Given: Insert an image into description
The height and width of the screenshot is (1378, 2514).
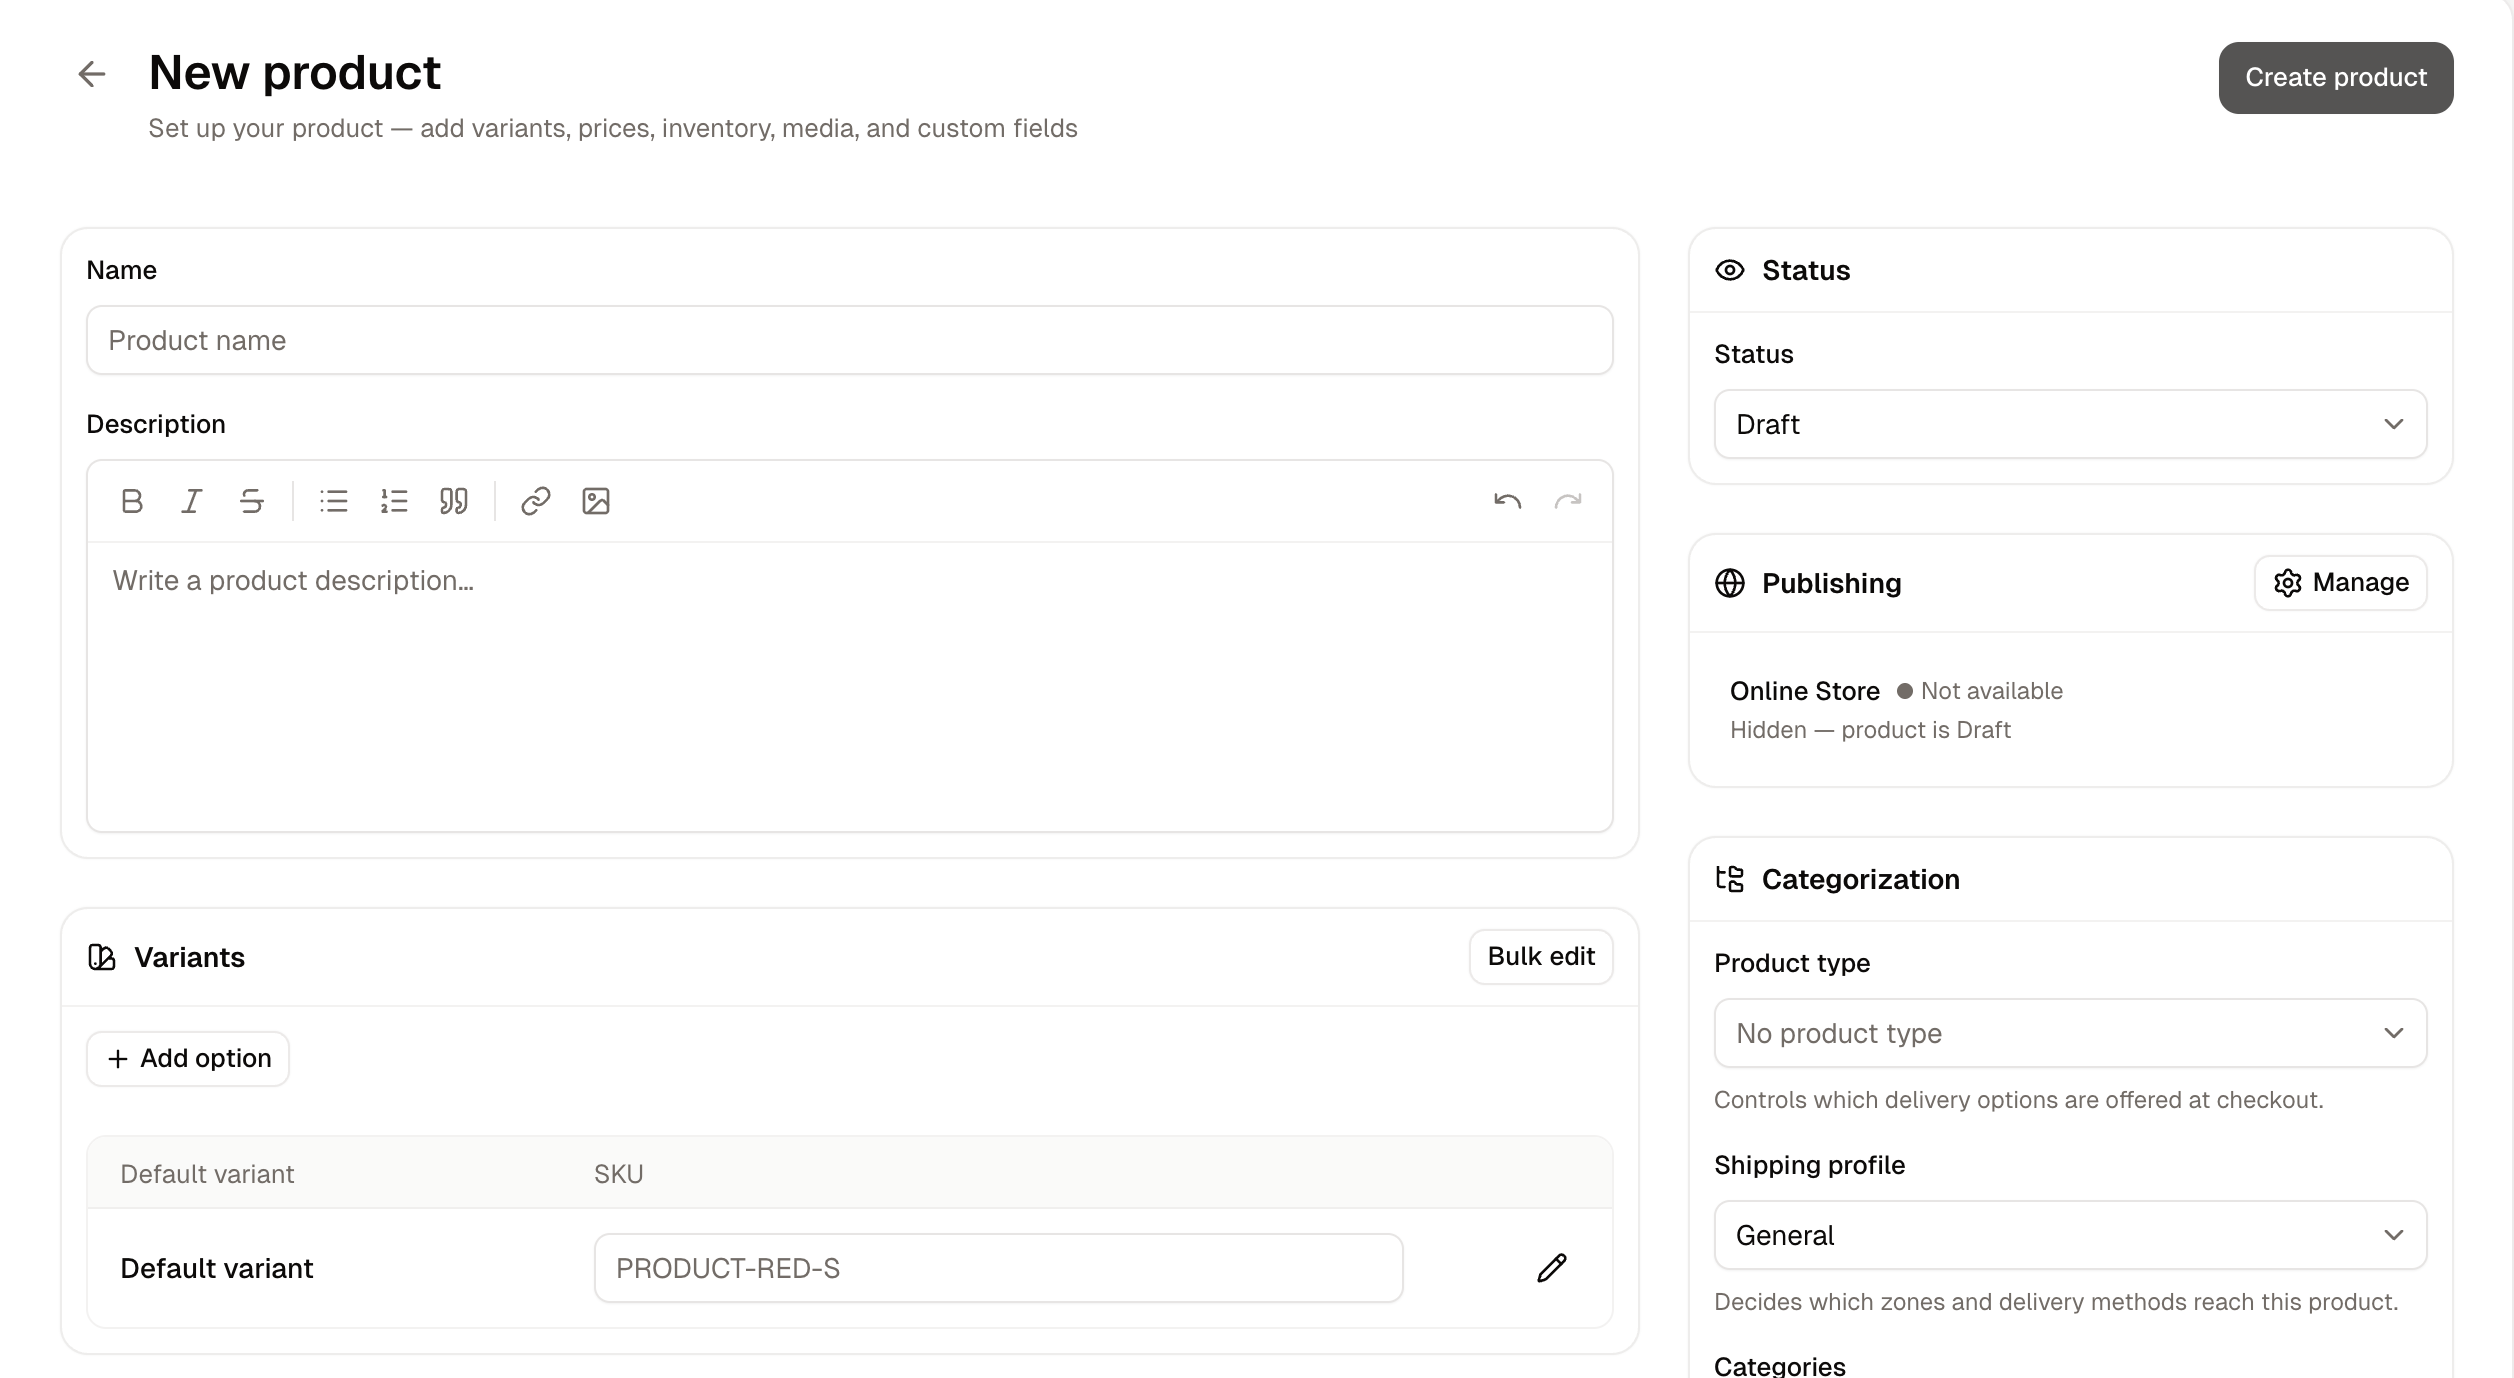Looking at the screenshot, I should (x=596, y=501).
